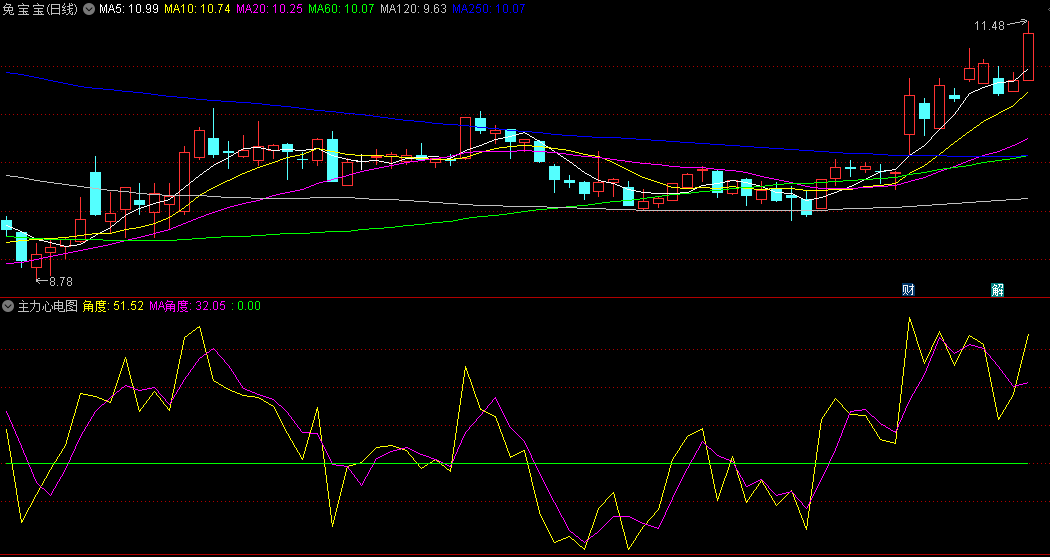This screenshot has width=1050, height=557.
Task: Select the MA20: 10.25 label
Action: click(270, 9)
